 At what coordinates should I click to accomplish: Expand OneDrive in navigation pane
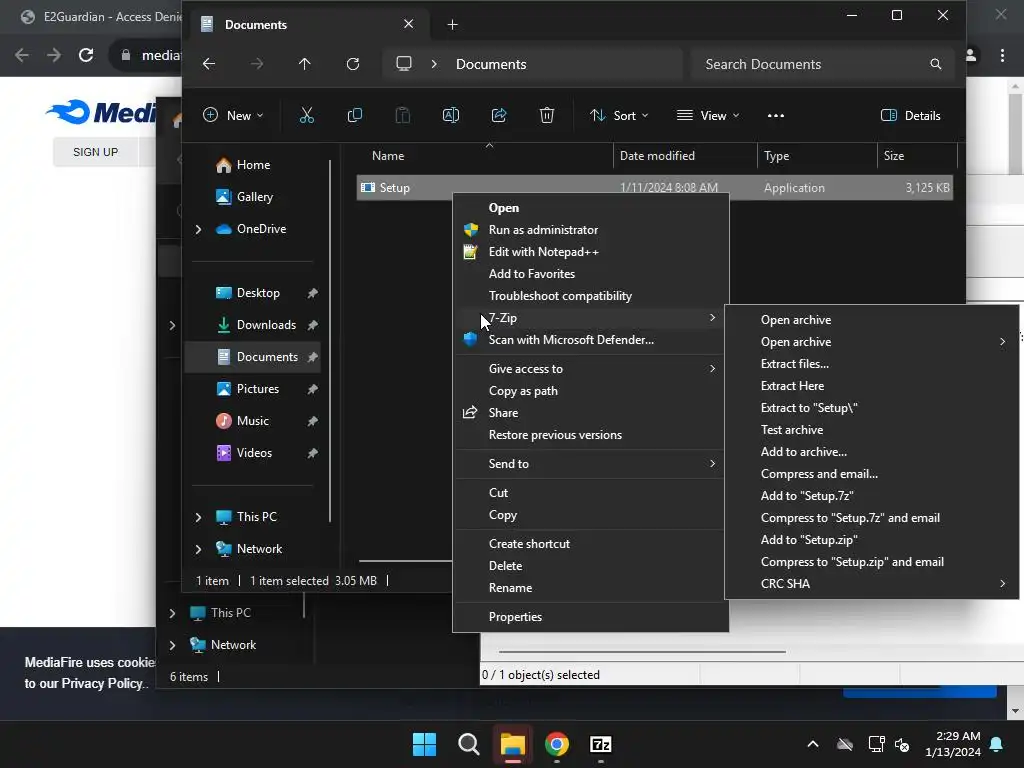(199, 229)
